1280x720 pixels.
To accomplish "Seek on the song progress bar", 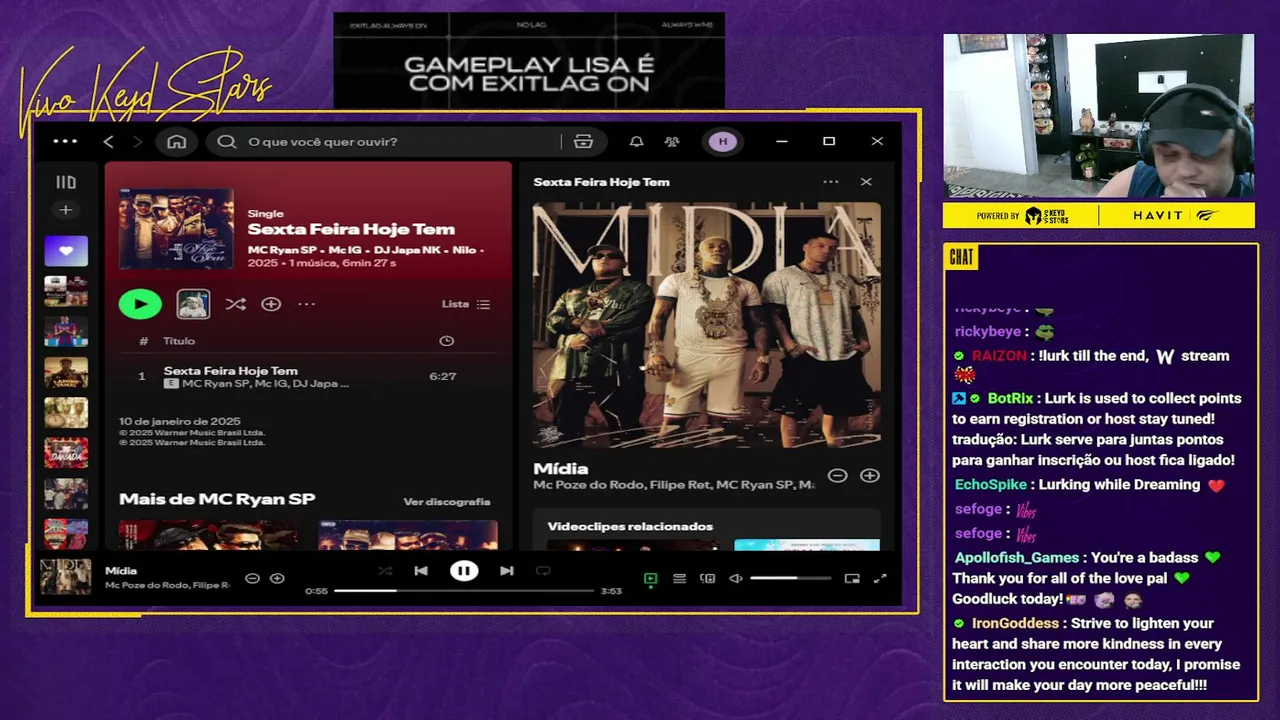I will click(x=464, y=591).
